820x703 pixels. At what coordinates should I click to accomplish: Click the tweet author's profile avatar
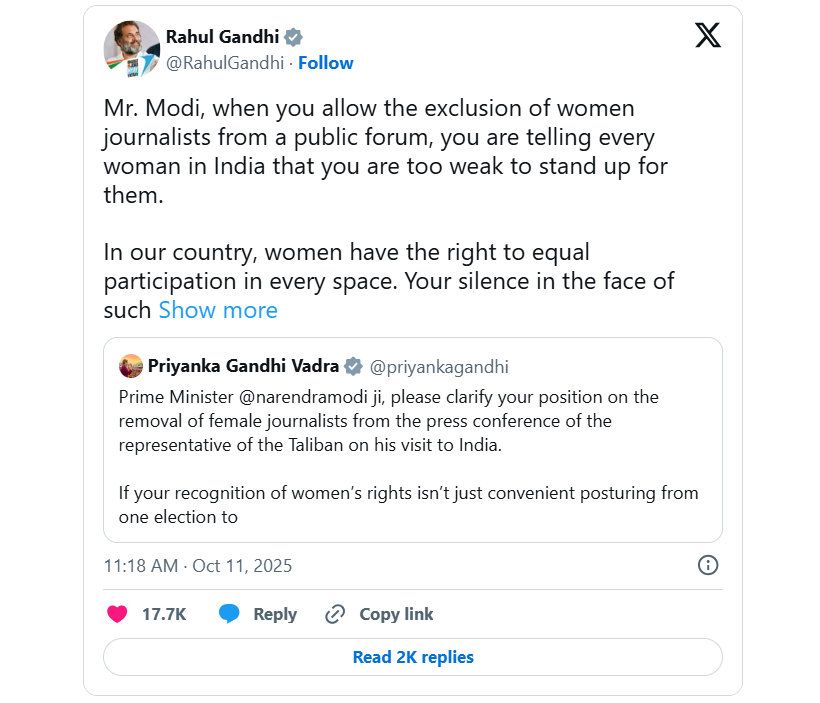pos(132,49)
